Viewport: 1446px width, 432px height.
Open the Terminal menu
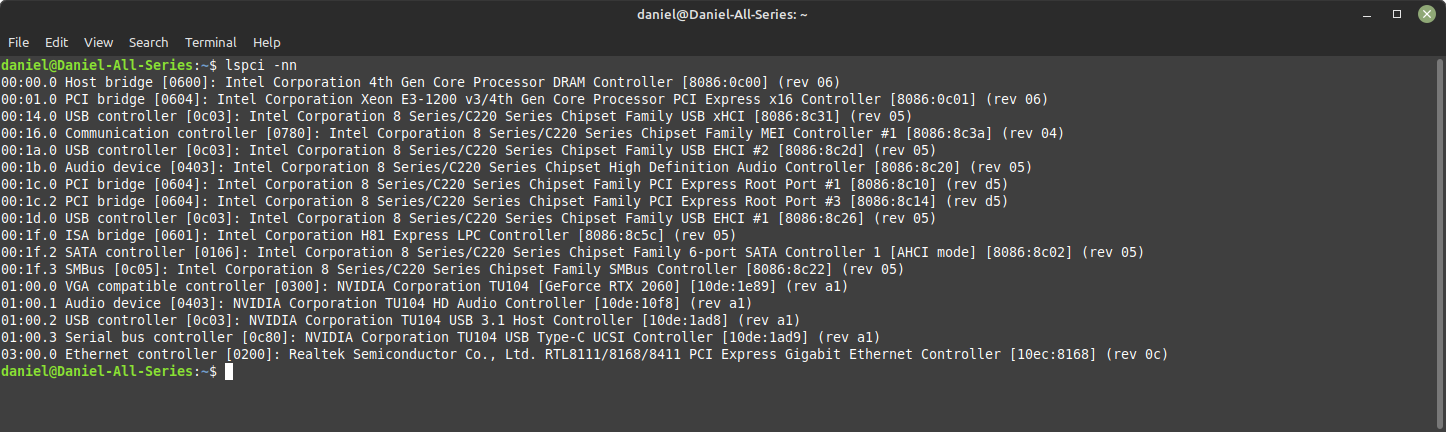[211, 43]
